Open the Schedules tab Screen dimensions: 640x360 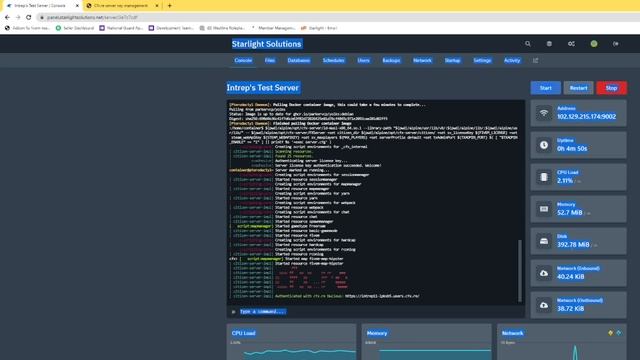(x=333, y=60)
